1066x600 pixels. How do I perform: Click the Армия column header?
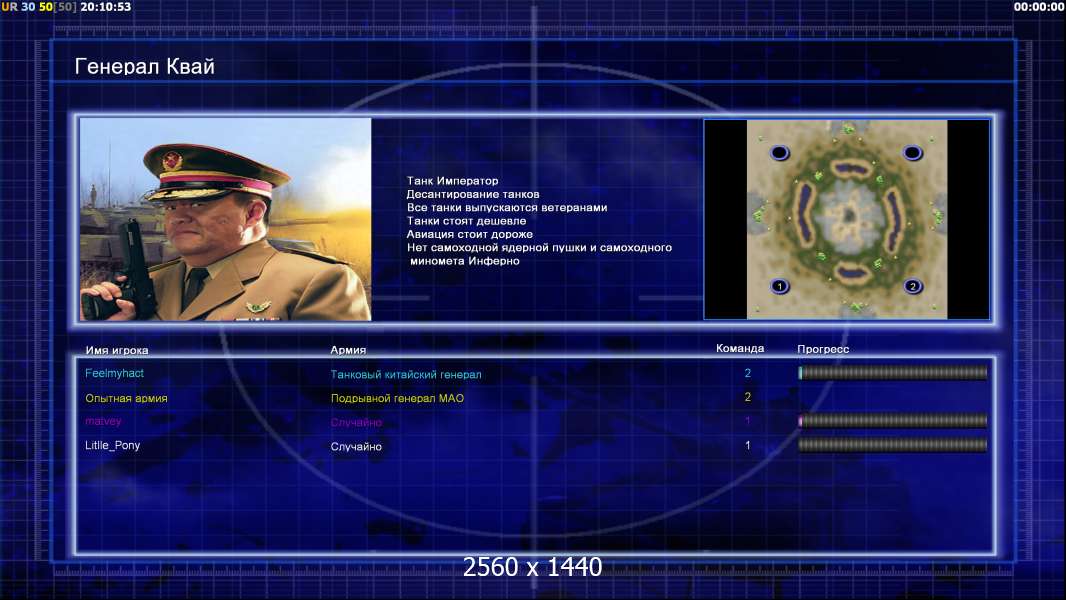348,350
